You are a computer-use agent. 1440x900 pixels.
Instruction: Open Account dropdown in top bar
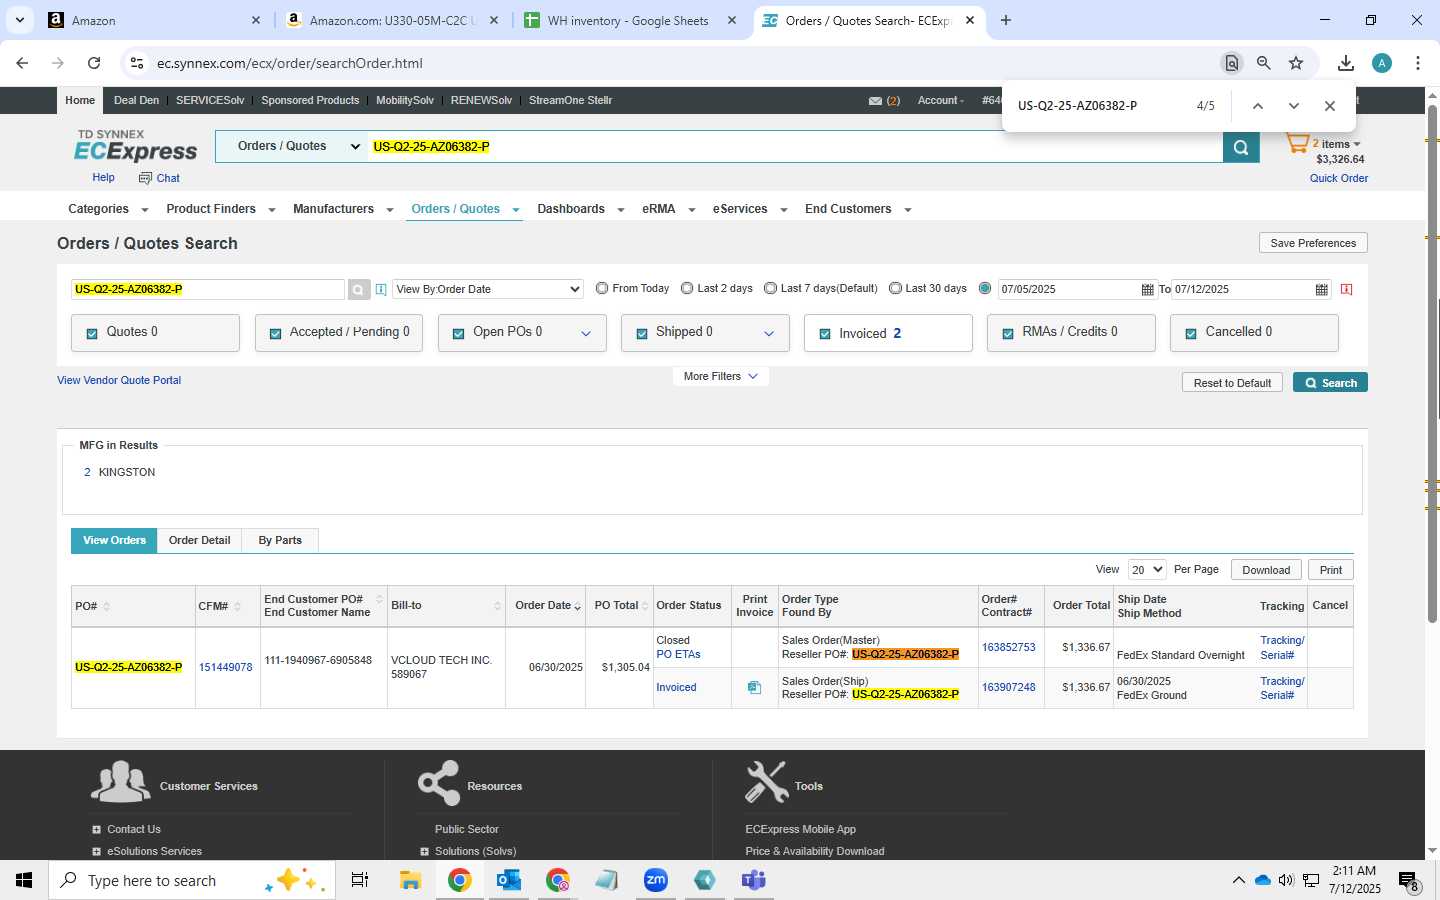941,101
